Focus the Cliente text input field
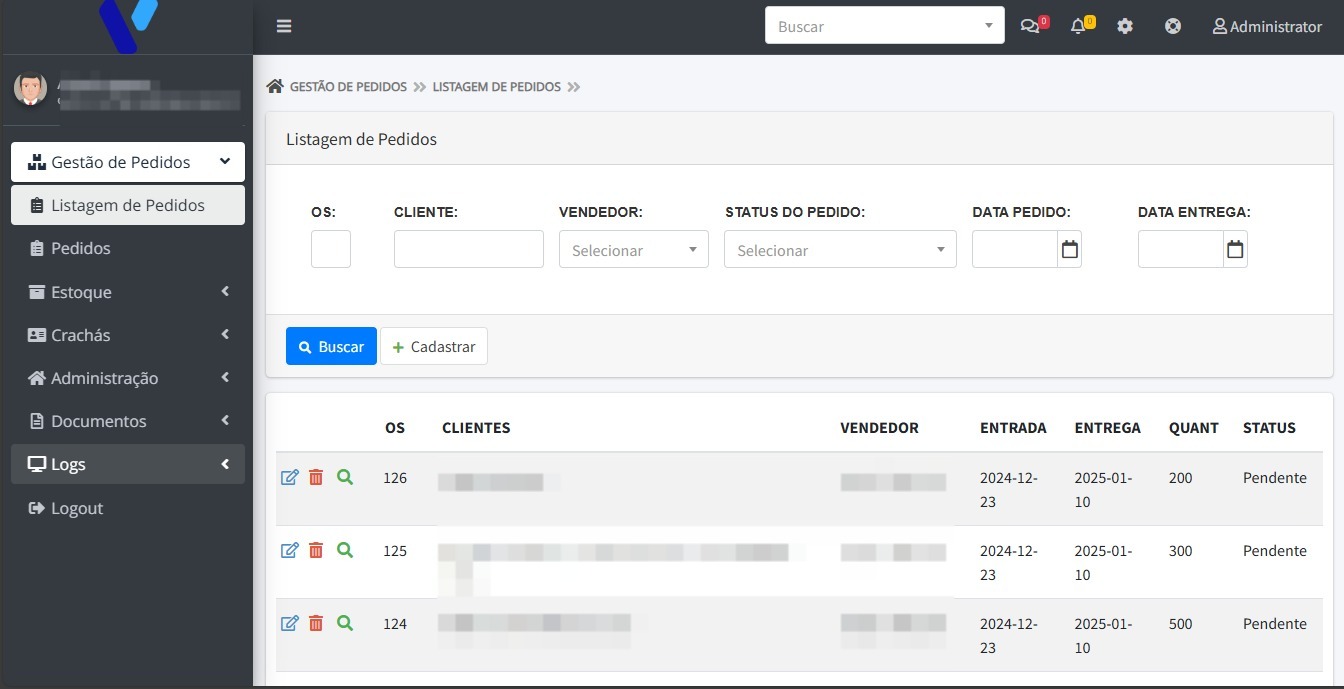1344x689 pixels. pos(468,249)
